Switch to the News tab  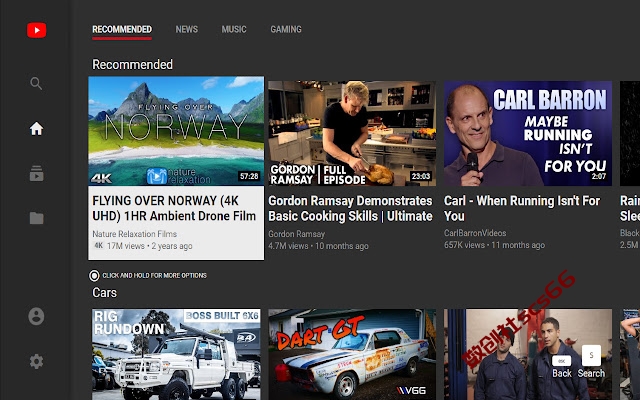tap(187, 29)
